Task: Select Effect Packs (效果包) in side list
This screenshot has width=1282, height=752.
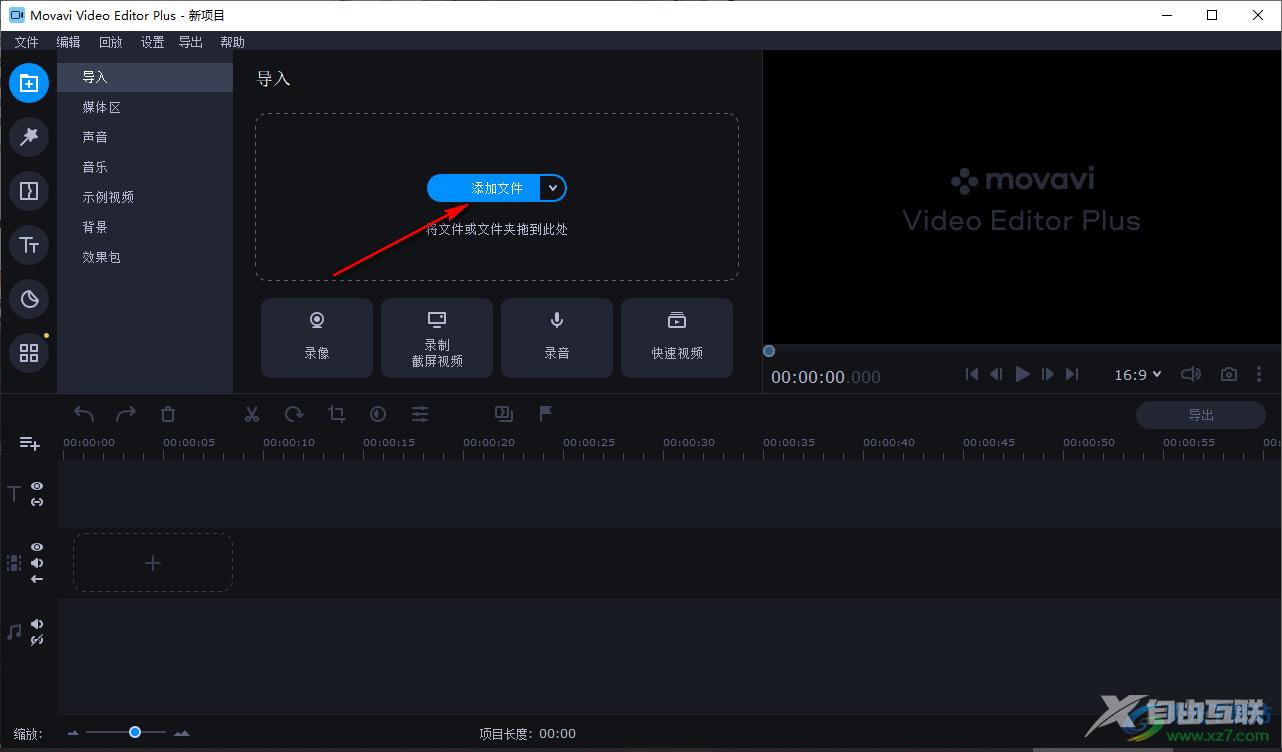Action: click(x=145, y=257)
